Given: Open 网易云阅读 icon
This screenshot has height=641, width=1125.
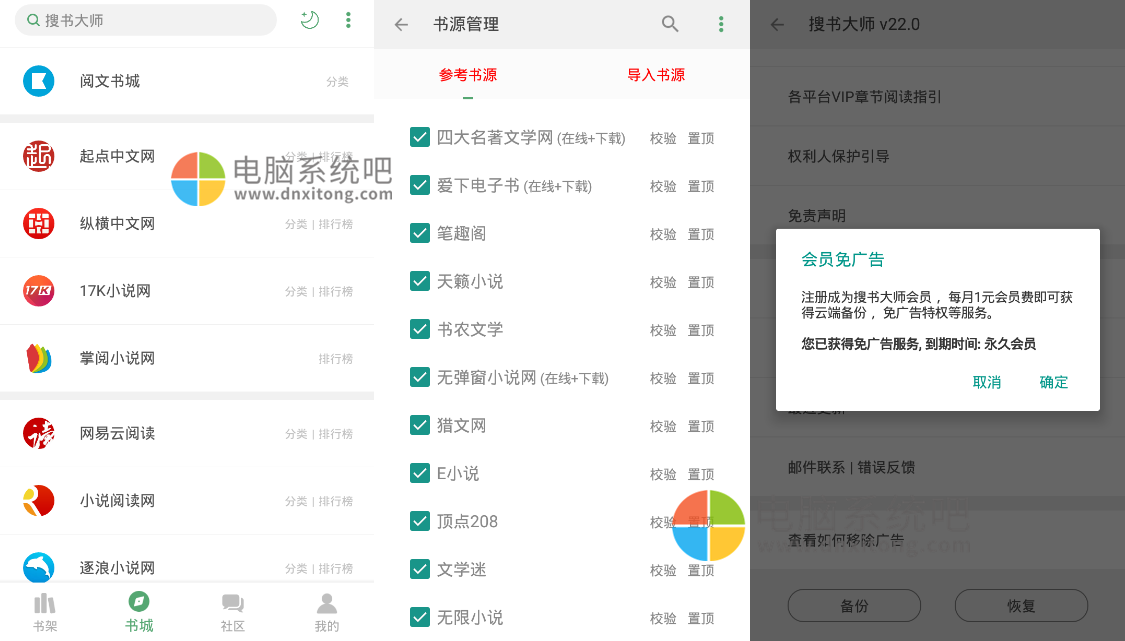Looking at the screenshot, I should coord(39,434).
